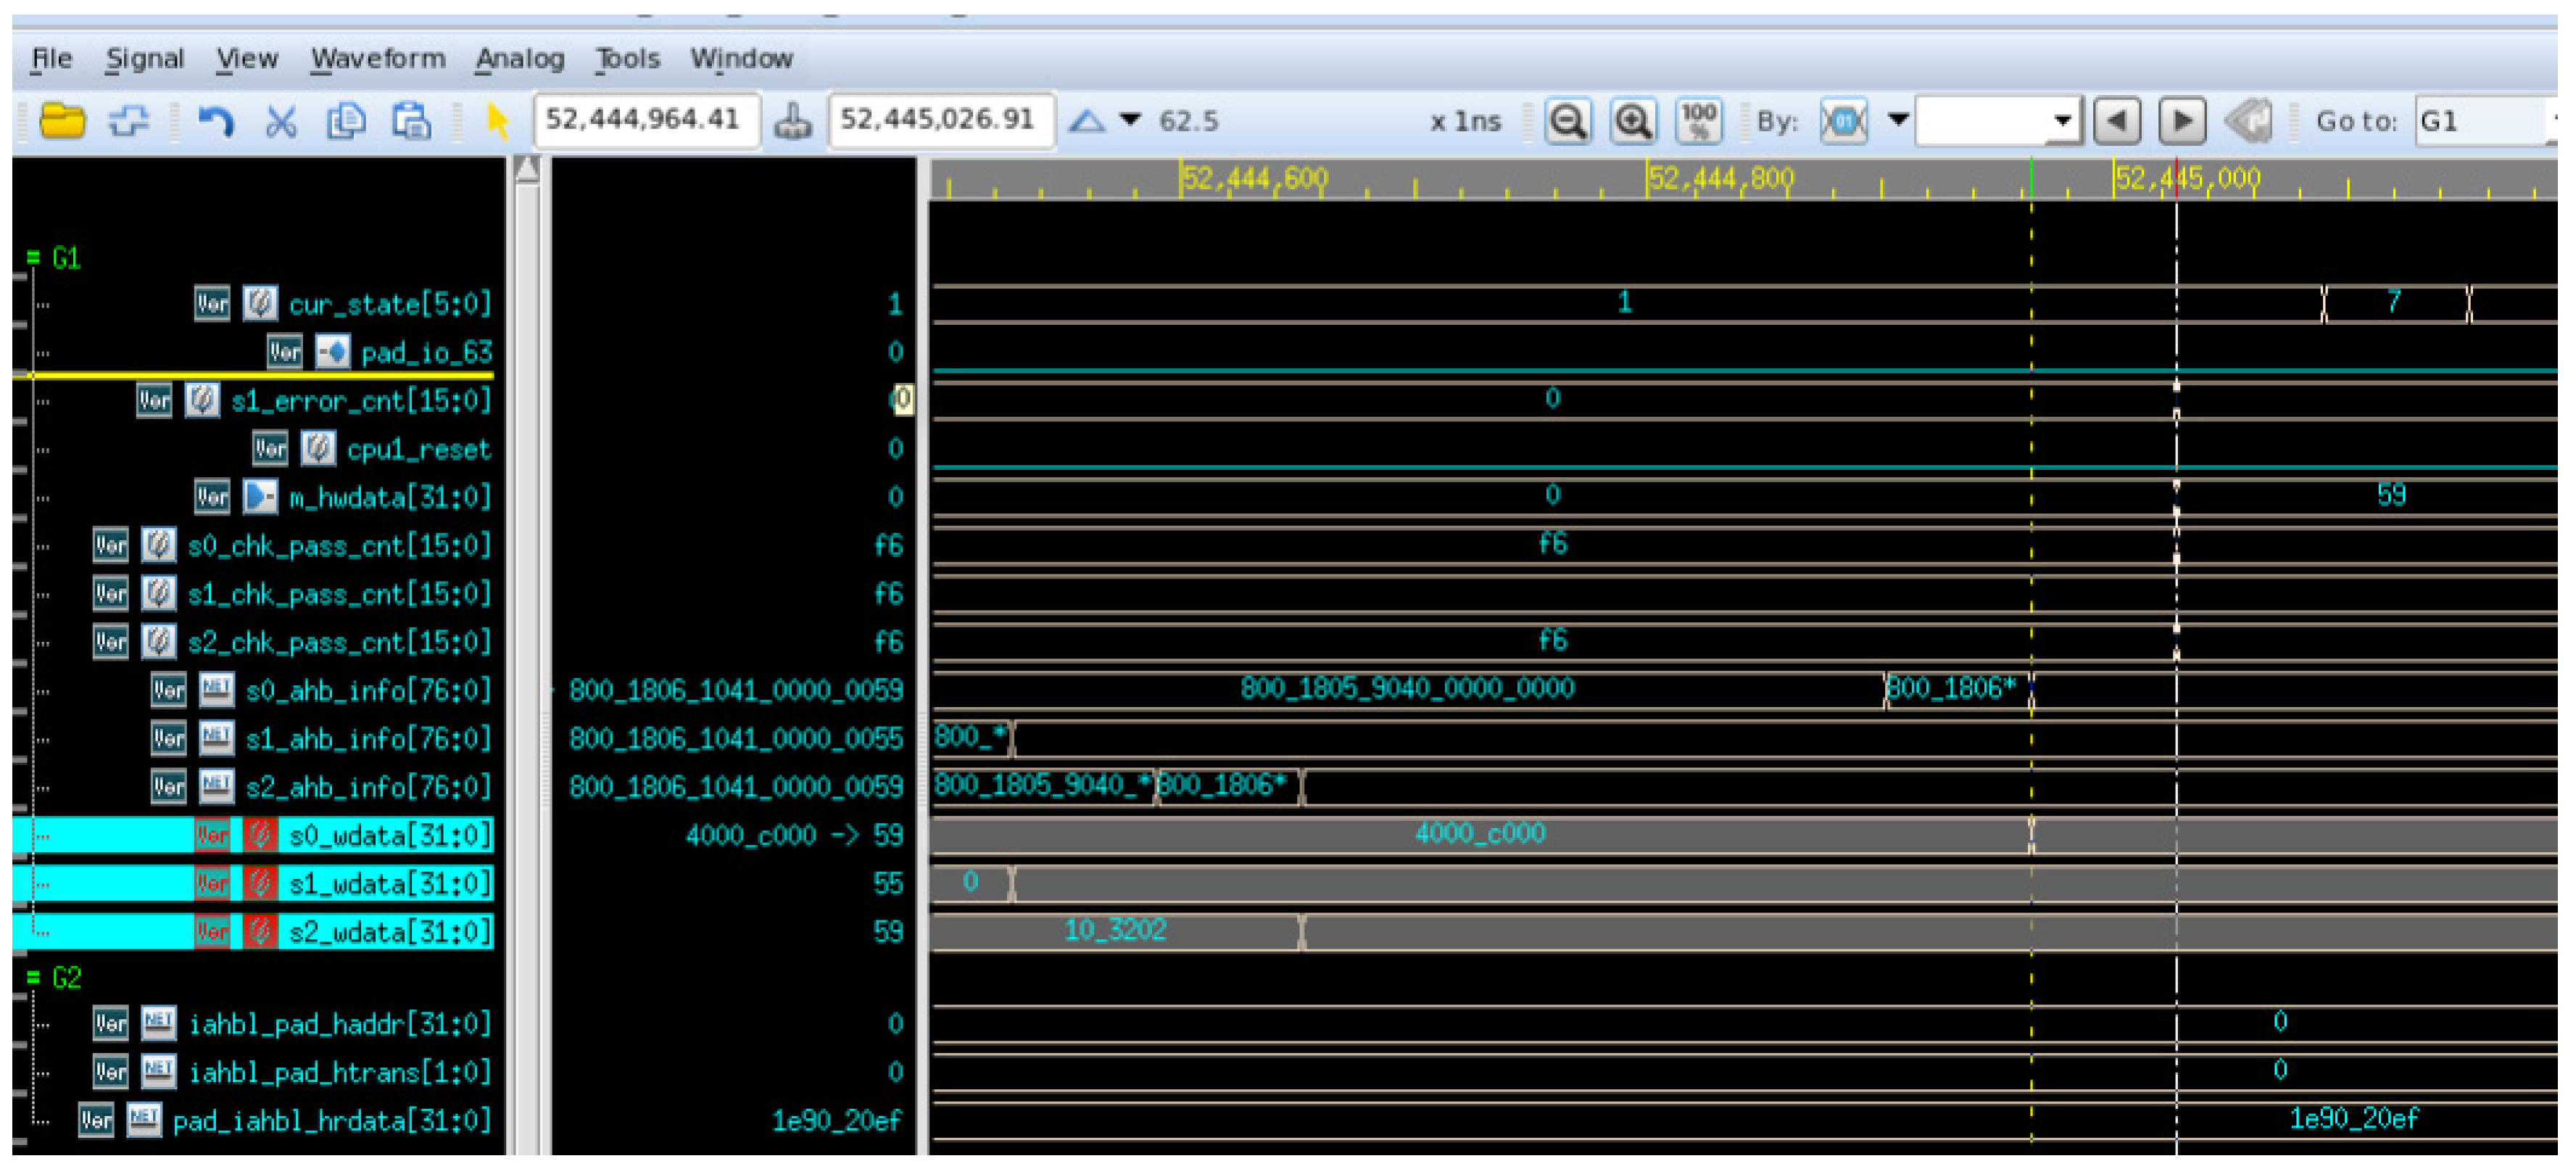
Task: Select signal pad_io_63
Action: point(427,352)
